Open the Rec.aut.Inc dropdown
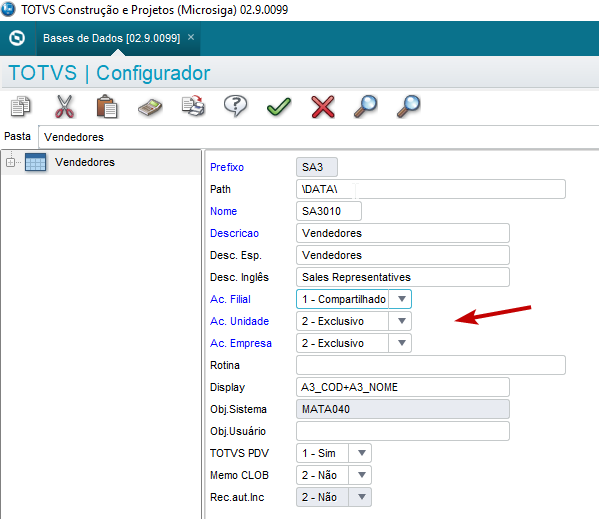The height and width of the screenshot is (519, 599). (x=362, y=497)
